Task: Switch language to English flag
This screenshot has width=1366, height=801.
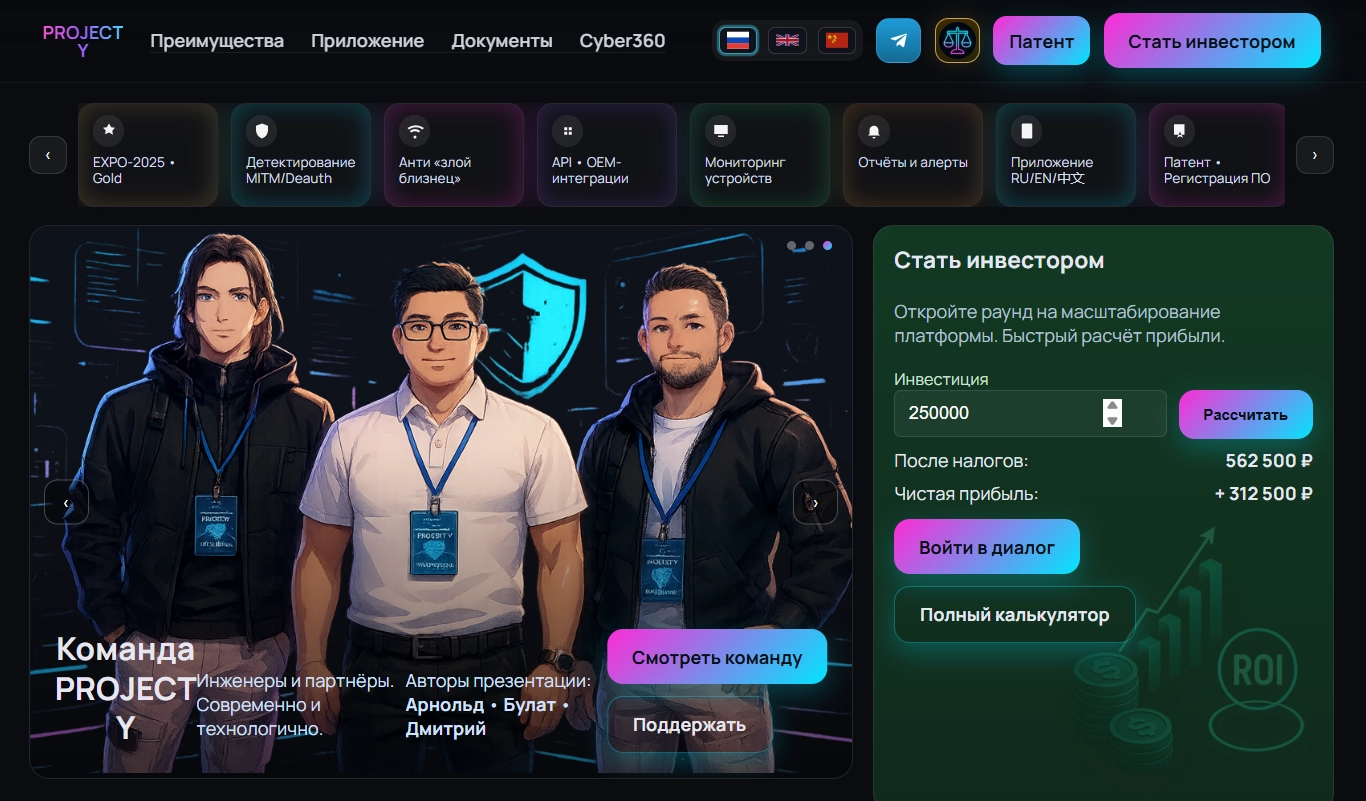Action: [788, 41]
